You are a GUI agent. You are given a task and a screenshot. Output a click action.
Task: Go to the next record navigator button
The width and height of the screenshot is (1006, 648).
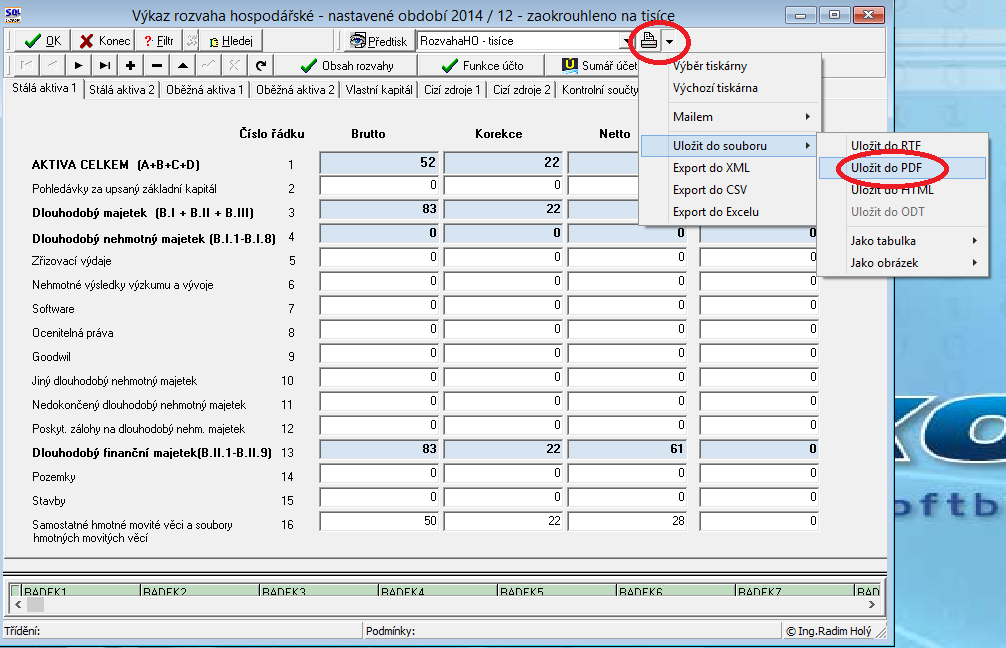pyautogui.click(x=78, y=65)
